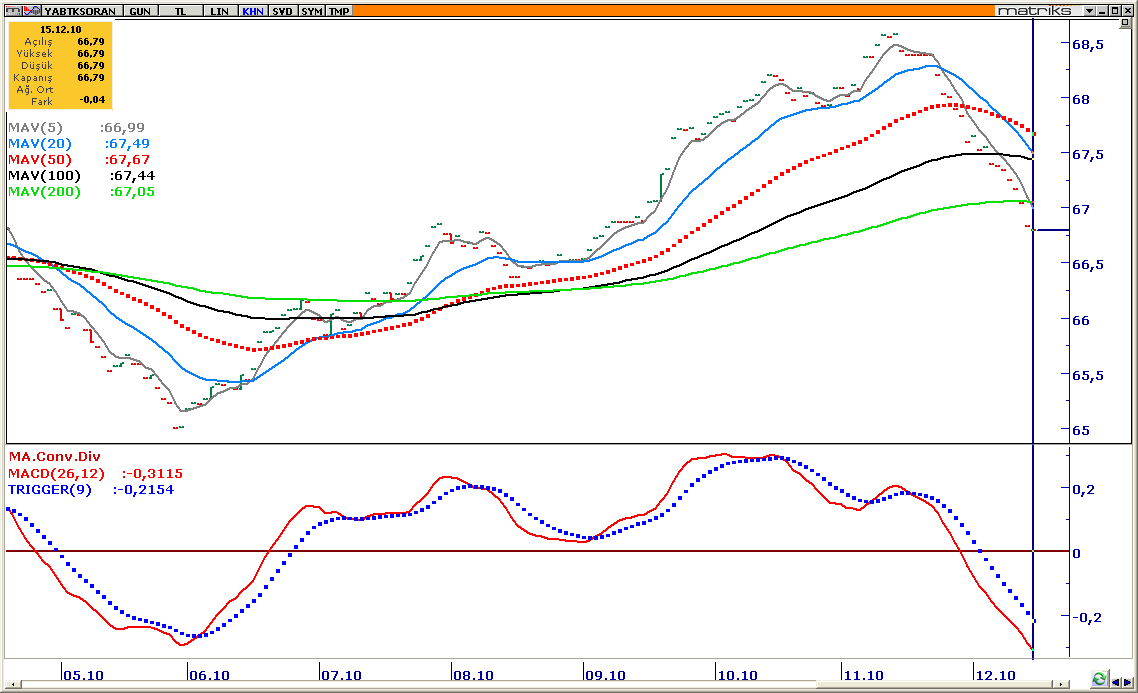Screen dimensions: 1138x693
Task: Click the orange price info box for 15.12.10
Action: [60, 65]
